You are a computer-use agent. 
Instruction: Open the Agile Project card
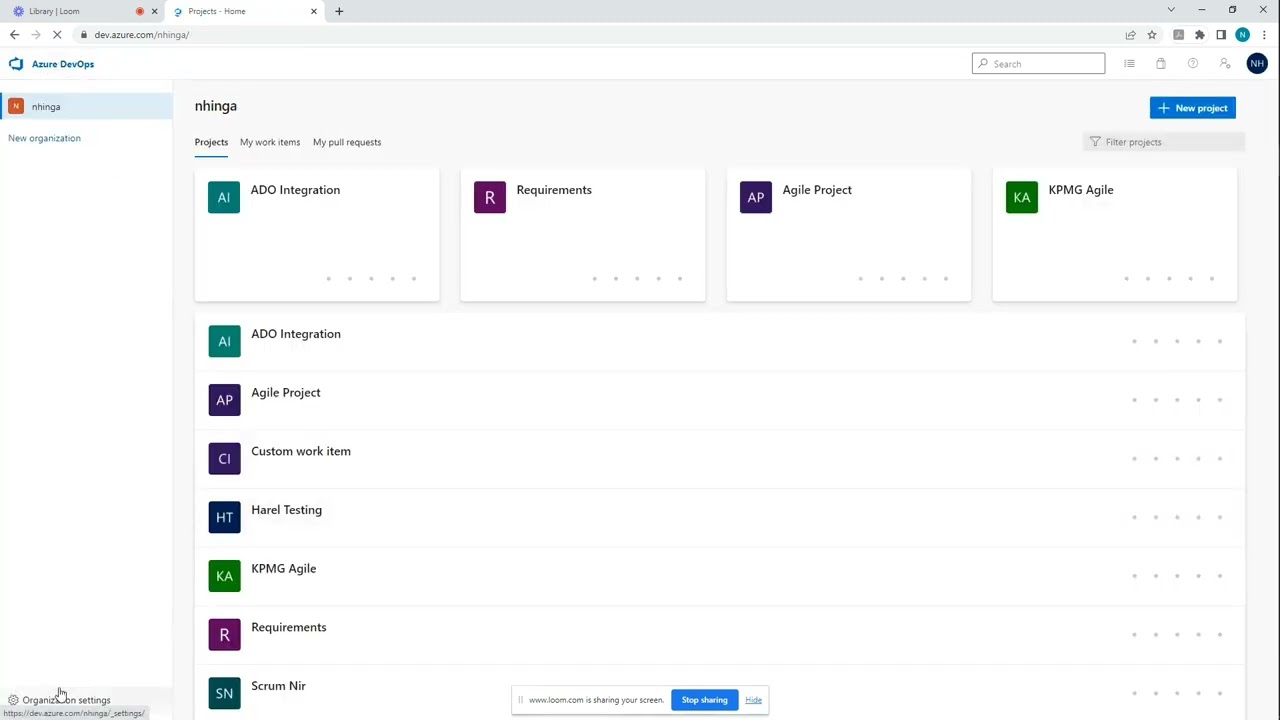(849, 235)
